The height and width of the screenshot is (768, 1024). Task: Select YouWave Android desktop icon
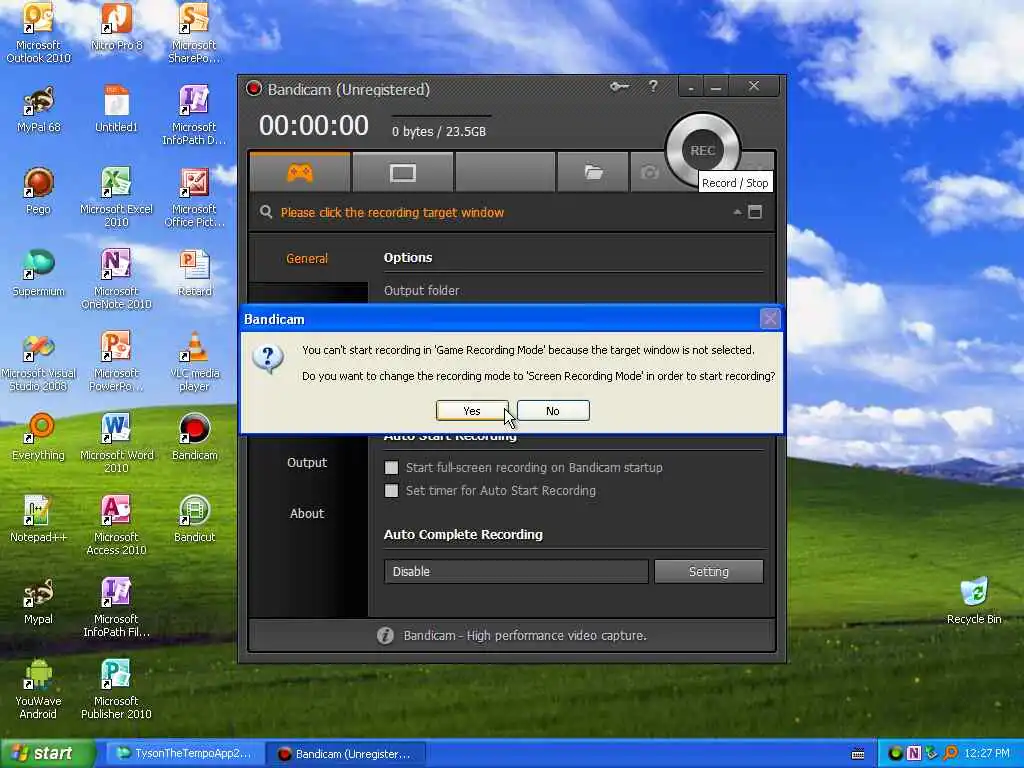pyautogui.click(x=38, y=690)
